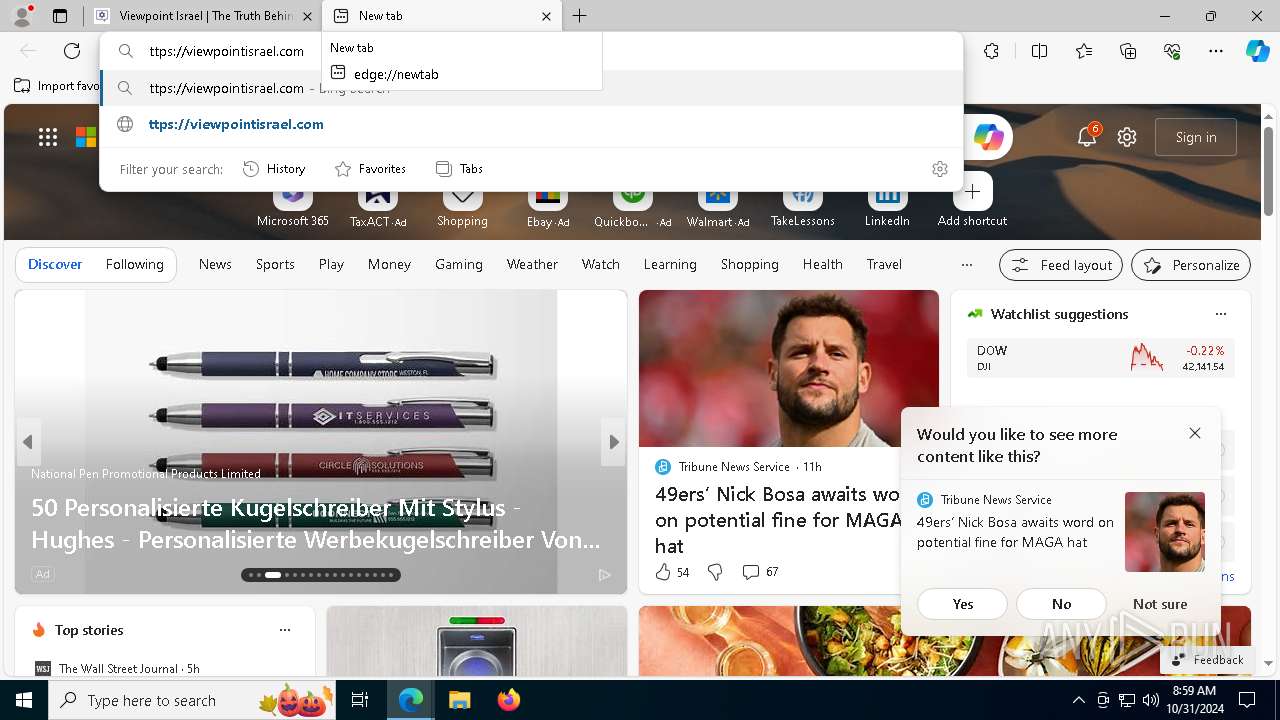Open the Gaming category

459,264
